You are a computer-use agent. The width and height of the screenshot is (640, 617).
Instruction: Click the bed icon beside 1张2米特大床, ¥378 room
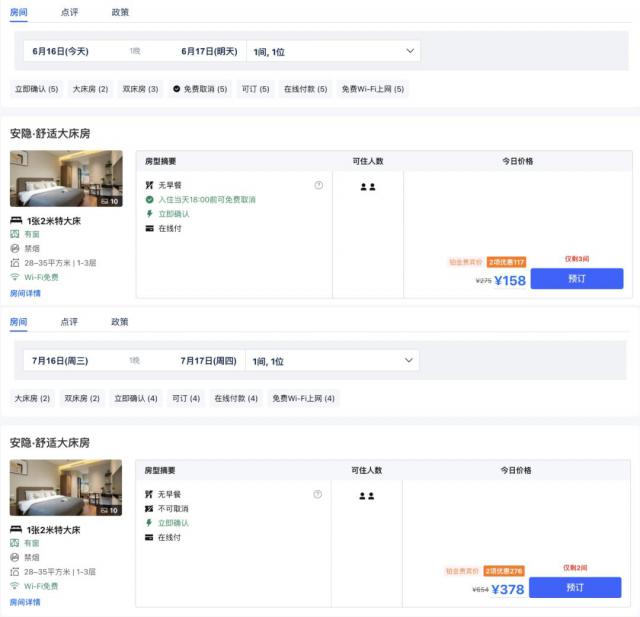[16, 530]
